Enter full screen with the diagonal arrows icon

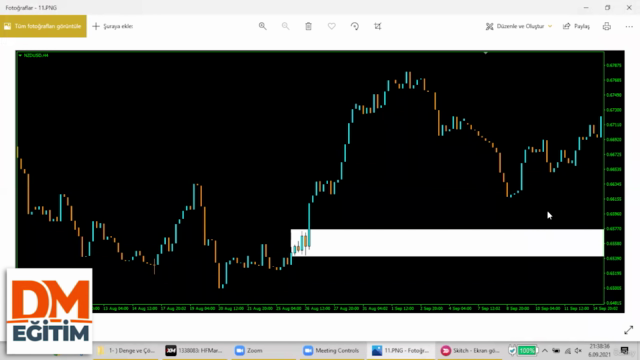coord(629,330)
